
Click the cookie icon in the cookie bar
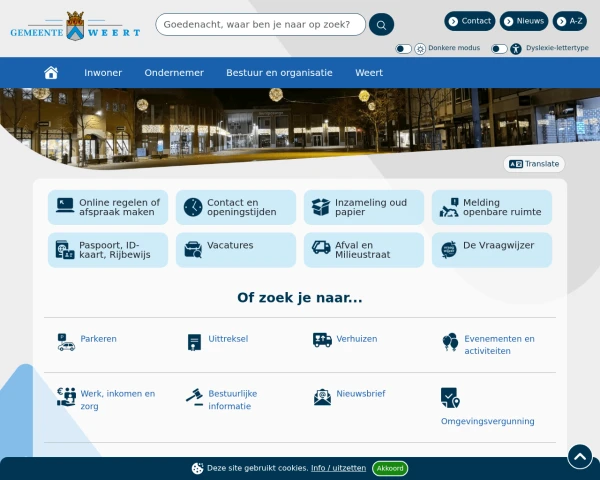[x=197, y=469]
